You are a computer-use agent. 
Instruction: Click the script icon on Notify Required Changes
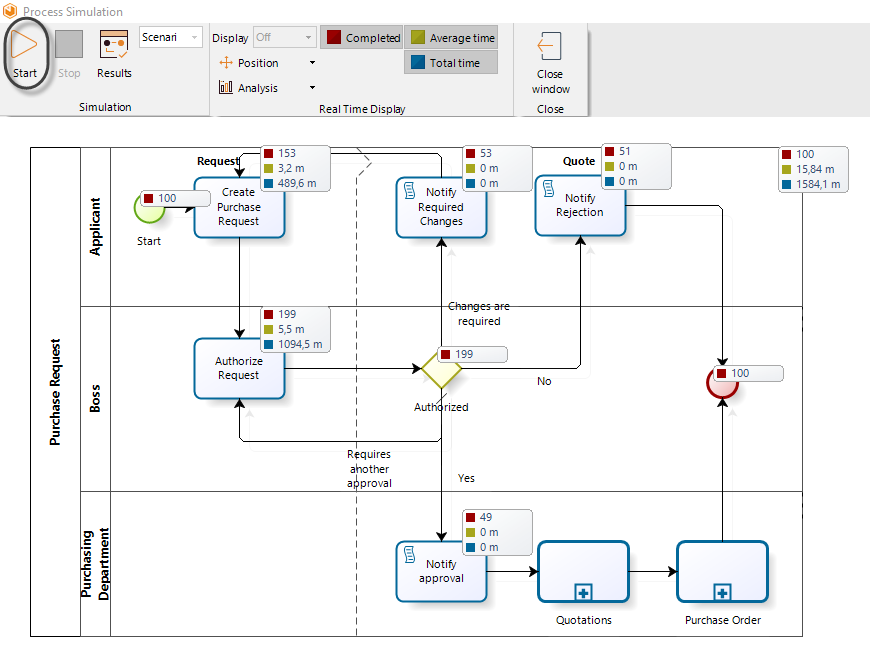[409, 190]
